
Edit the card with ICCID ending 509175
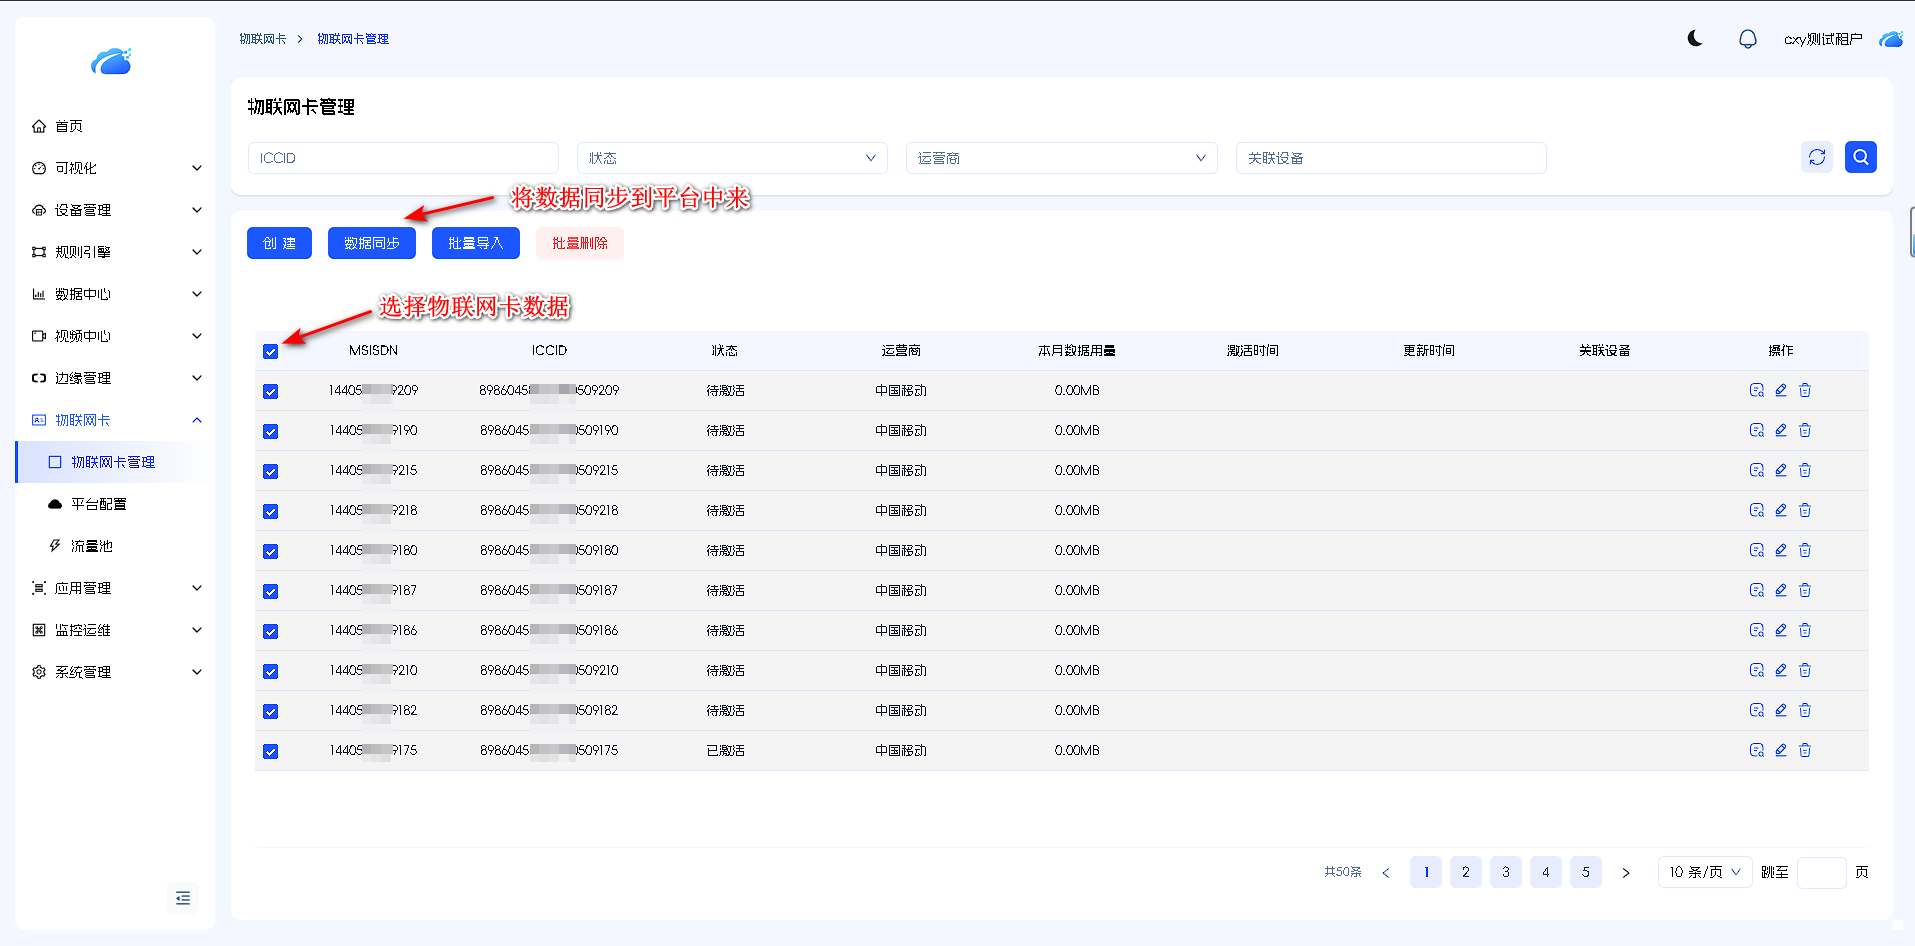point(1781,750)
